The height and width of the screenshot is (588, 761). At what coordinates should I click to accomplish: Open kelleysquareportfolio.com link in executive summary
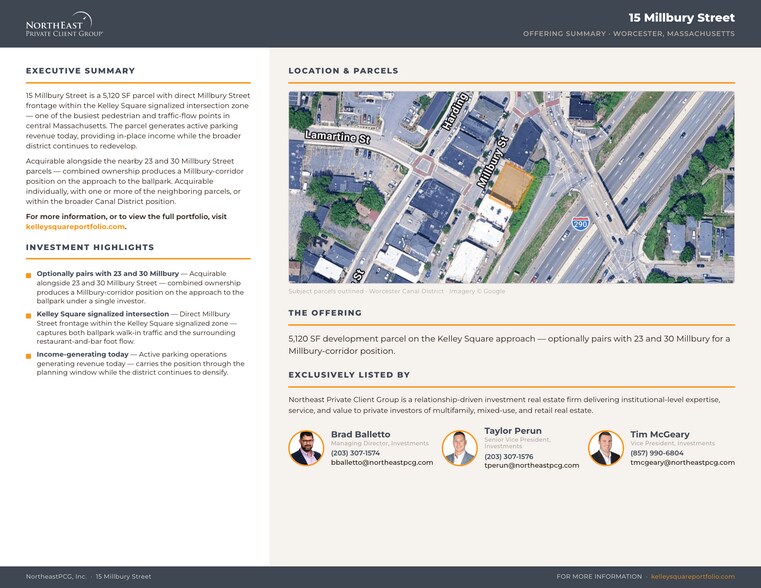coord(75,227)
